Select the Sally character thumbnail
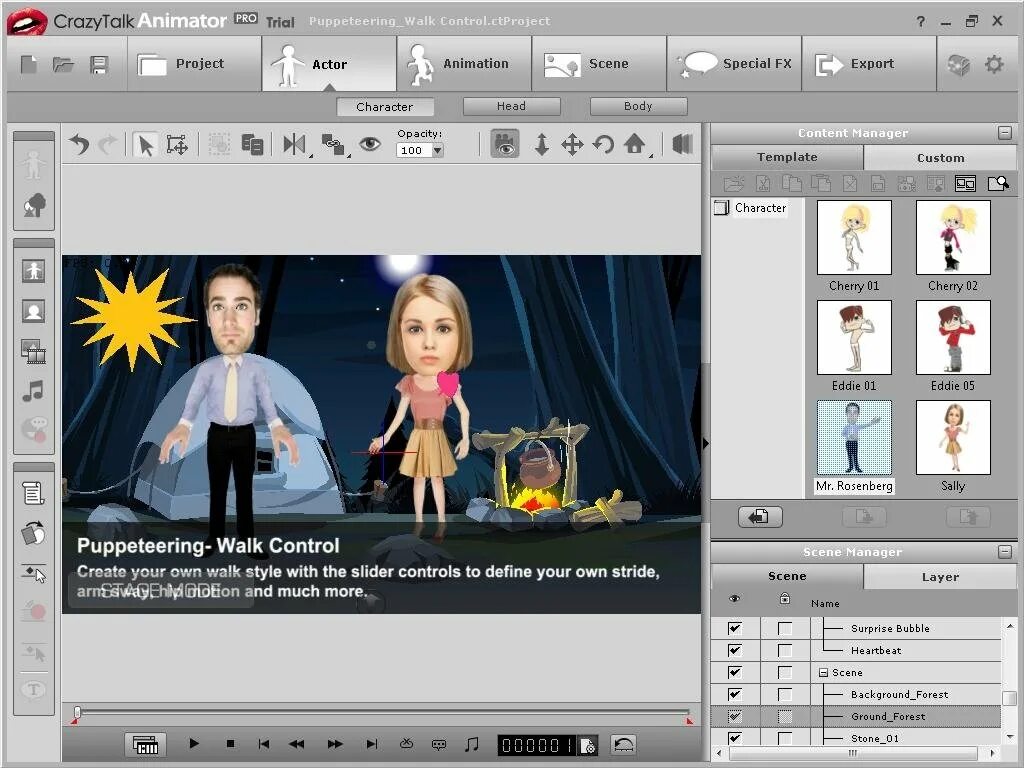Screen dimensions: 1024x768 coord(953,438)
